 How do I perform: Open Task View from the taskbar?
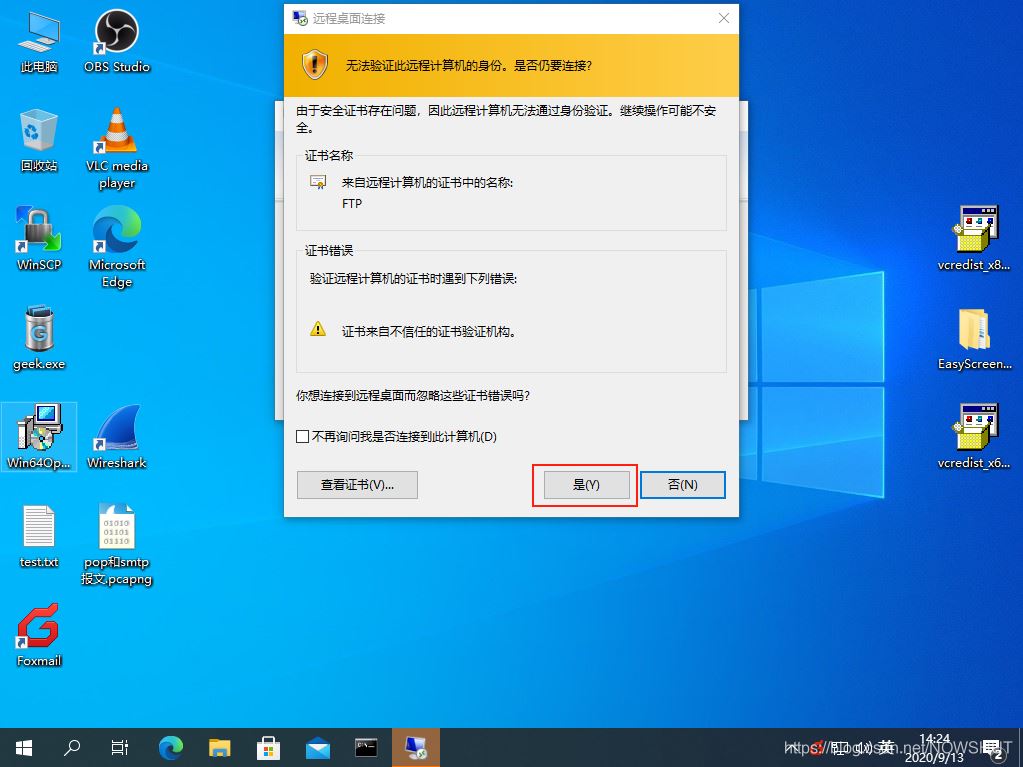(119, 747)
